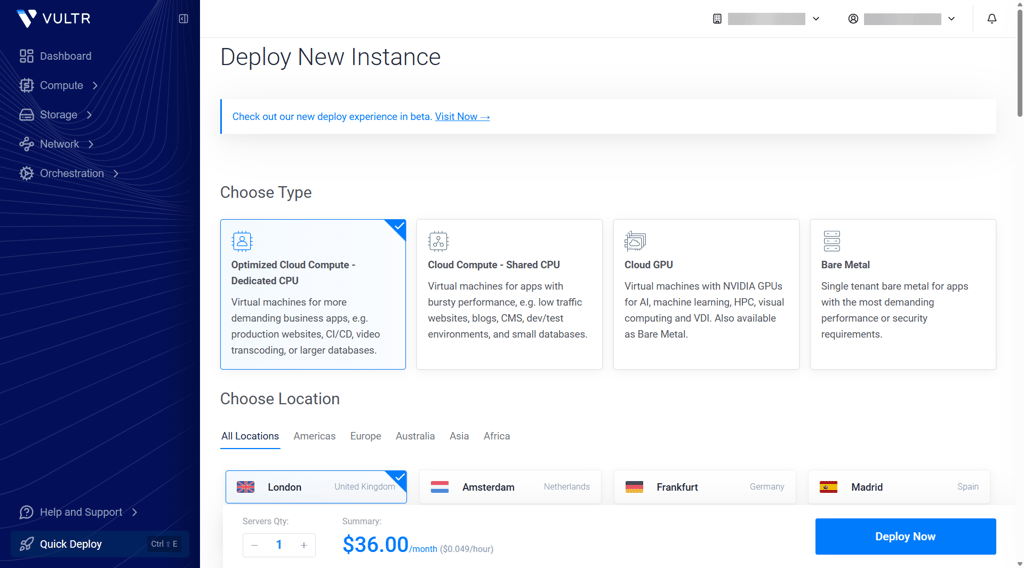
Task: Click the Choose Location heading
Action: click(280, 399)
